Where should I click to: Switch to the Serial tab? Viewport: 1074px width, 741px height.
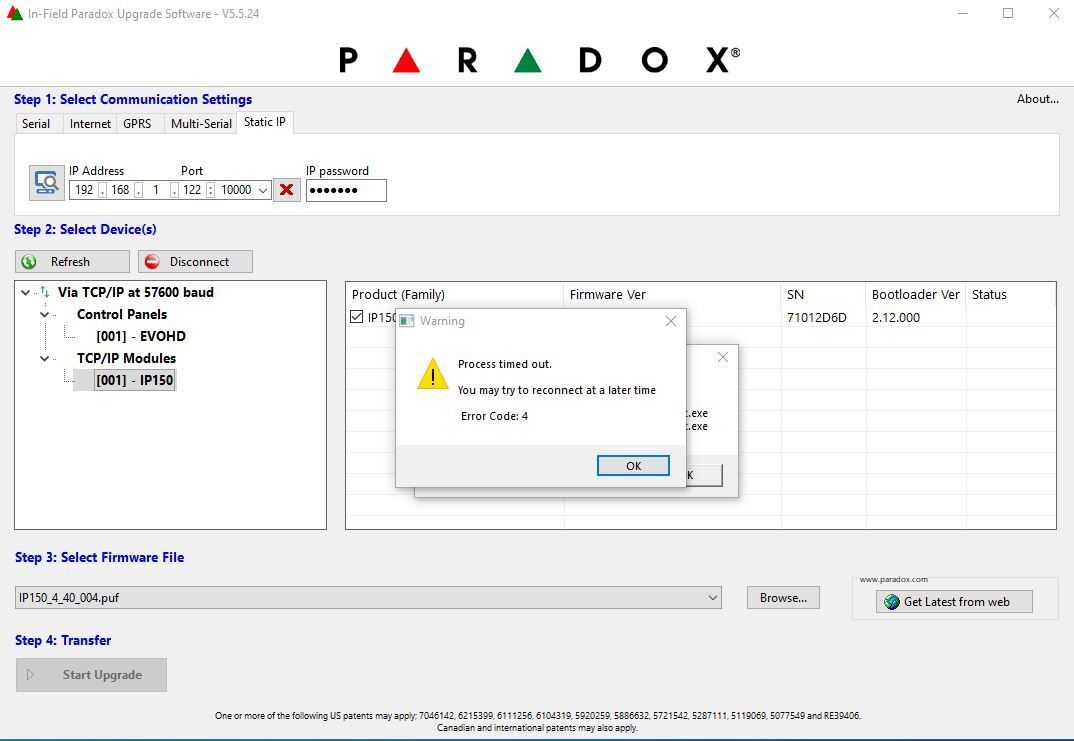36,124
